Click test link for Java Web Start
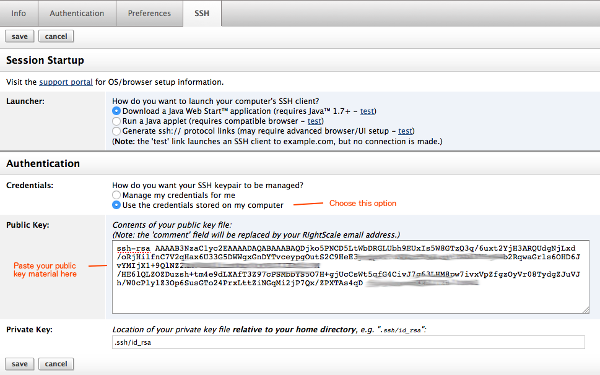600x375 pixels. (x=367, y=111)
